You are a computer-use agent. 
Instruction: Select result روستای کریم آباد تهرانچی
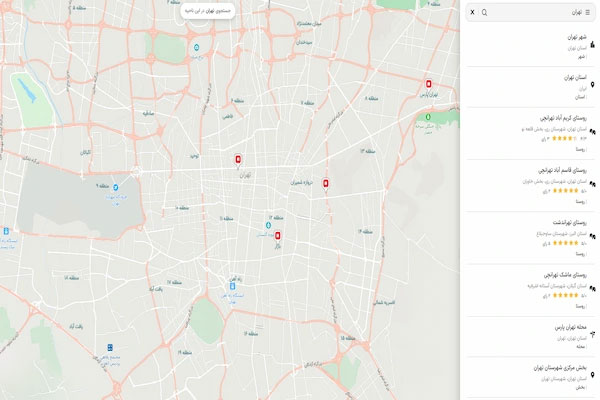click(530, 133)
